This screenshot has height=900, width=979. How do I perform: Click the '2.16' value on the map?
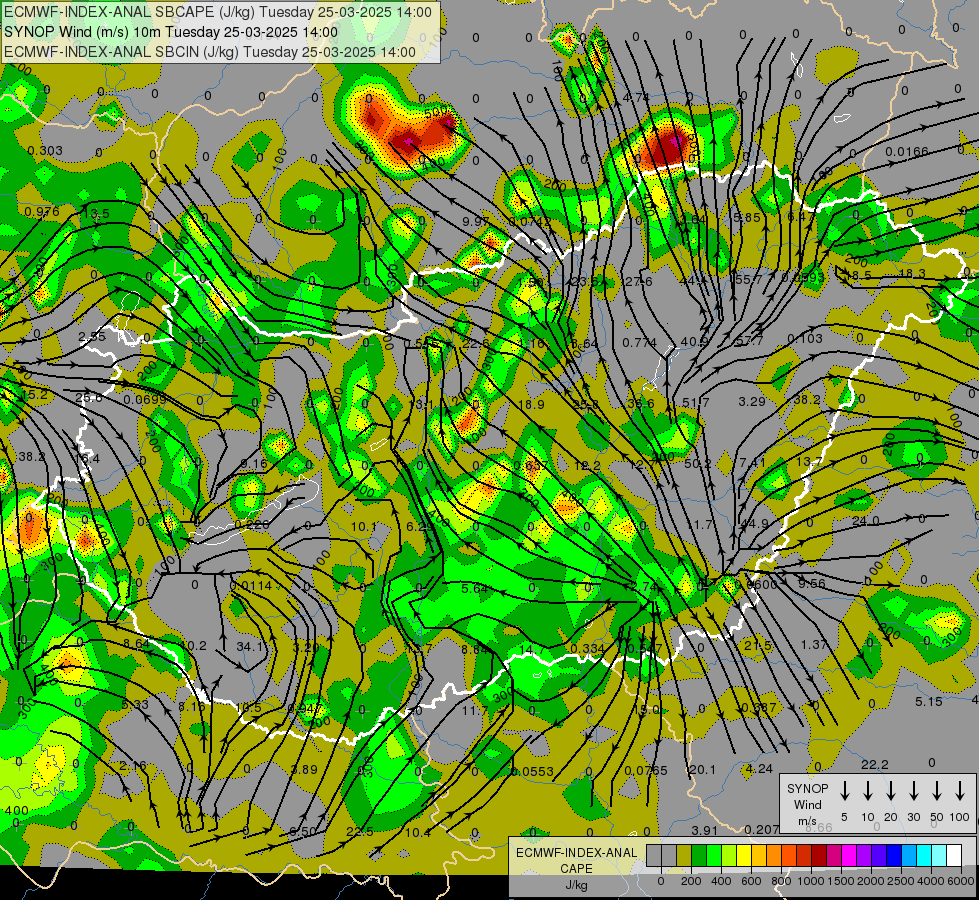132,765
